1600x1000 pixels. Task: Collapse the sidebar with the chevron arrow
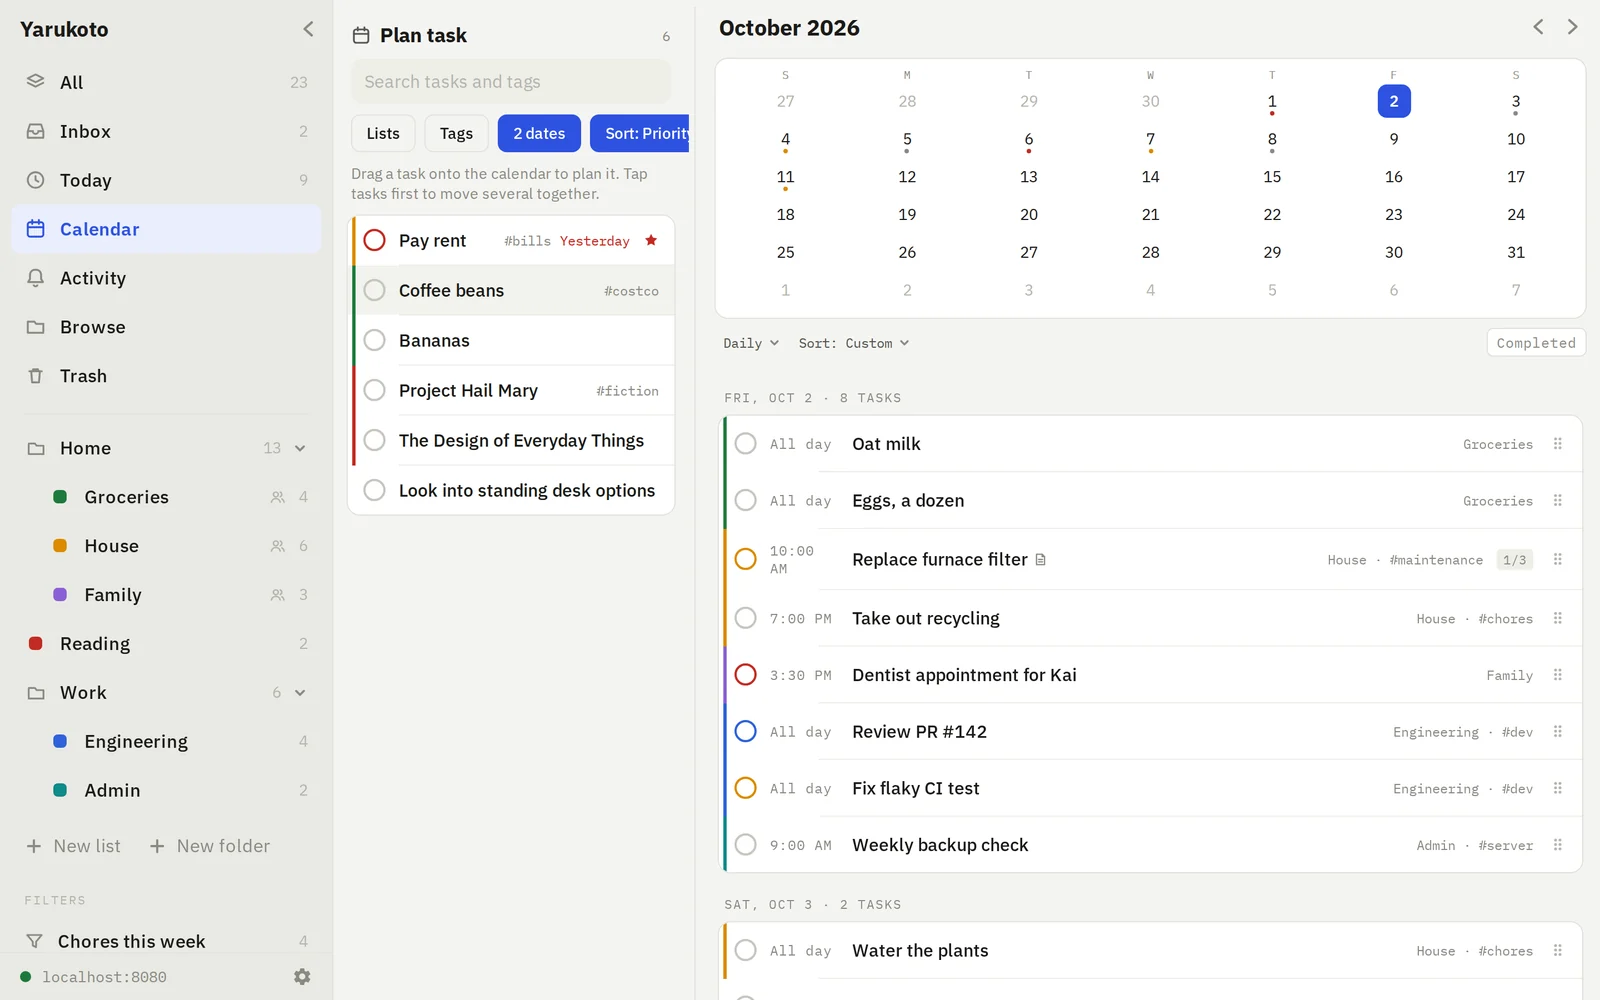point(308,29)
